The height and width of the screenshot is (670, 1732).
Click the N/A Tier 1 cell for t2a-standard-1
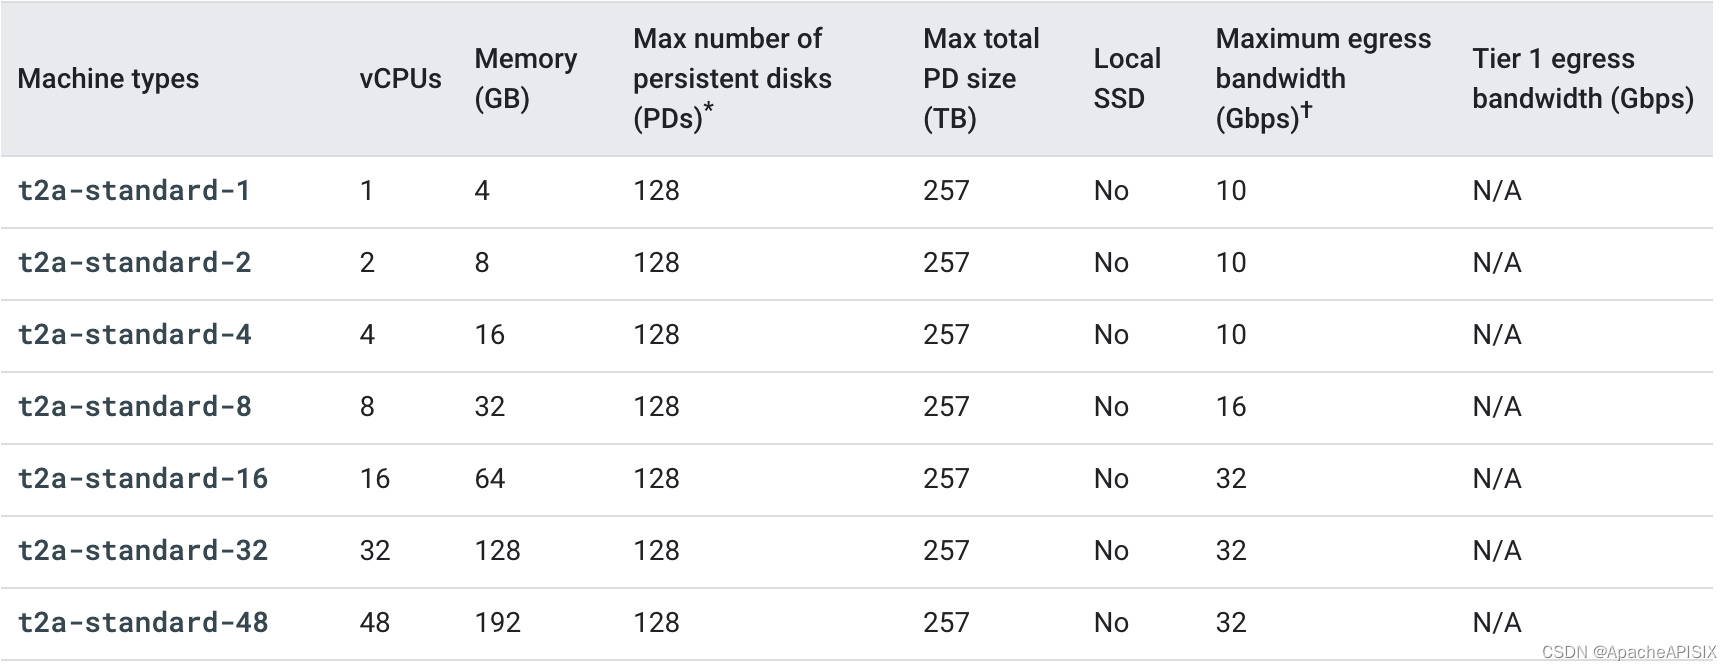click(1496, 190)
